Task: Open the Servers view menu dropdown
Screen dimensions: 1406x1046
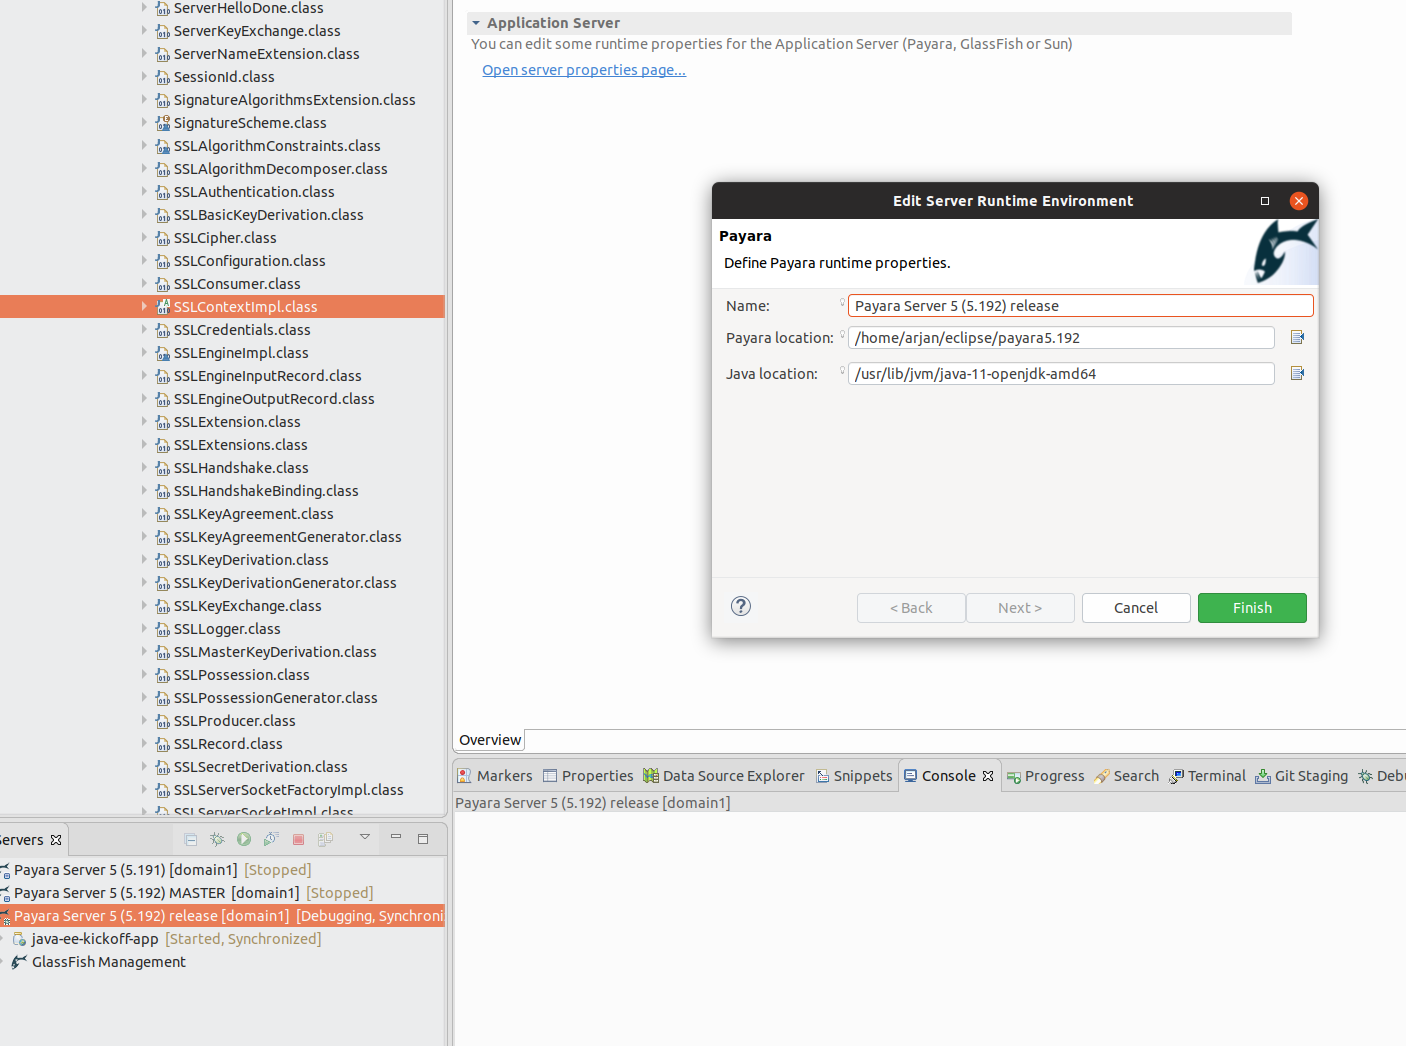Action: pos(365,837)
